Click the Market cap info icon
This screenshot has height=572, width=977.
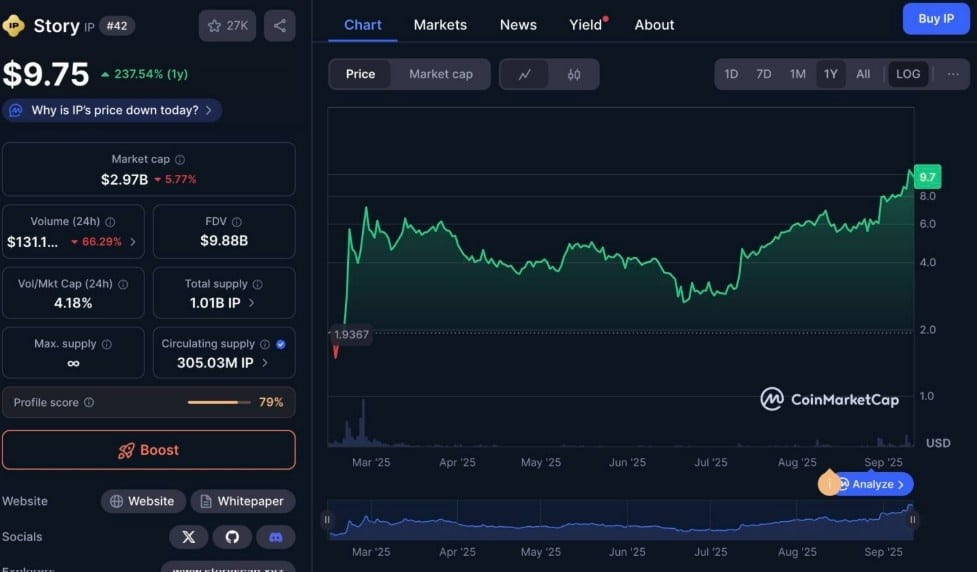(180, 160)
